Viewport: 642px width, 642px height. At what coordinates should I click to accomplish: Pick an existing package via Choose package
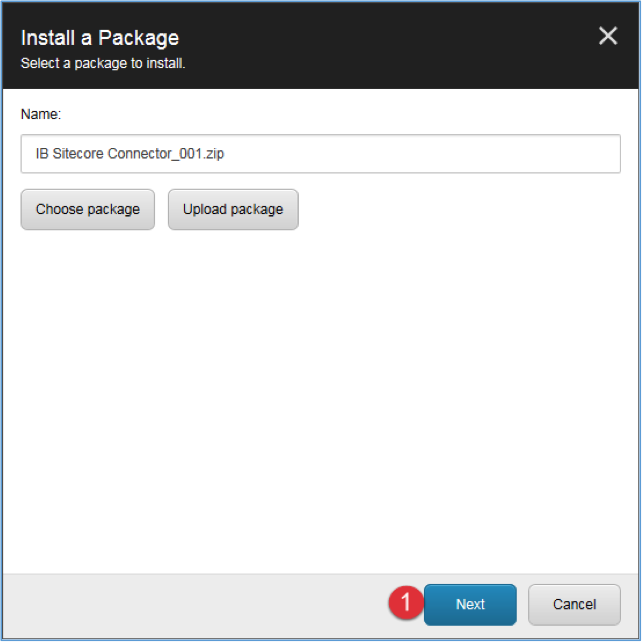pos(88,209)
